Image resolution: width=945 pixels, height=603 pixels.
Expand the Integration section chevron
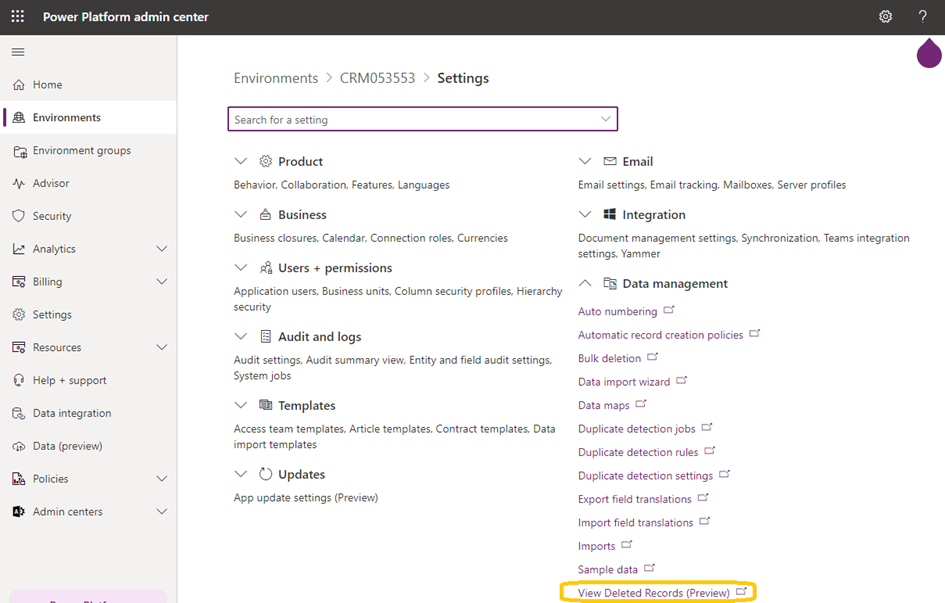point(585,214)
